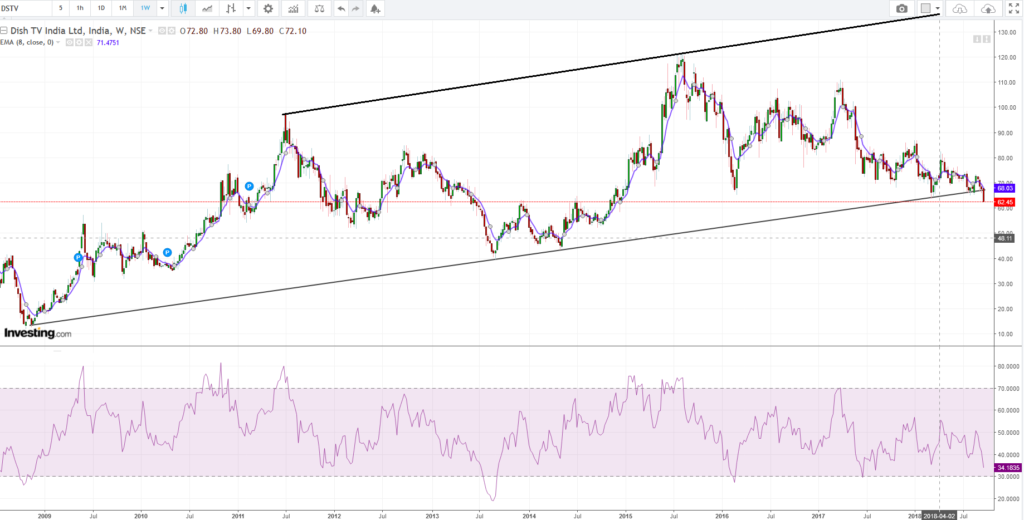Save chart layout via cloud upload icon
This screenshot has width=1024, height=520.
(988, 9)
